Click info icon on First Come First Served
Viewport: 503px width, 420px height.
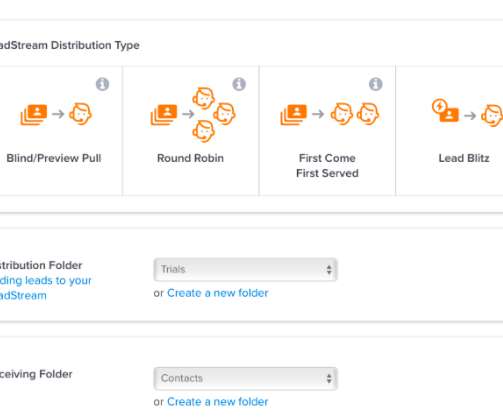[376, 84]
